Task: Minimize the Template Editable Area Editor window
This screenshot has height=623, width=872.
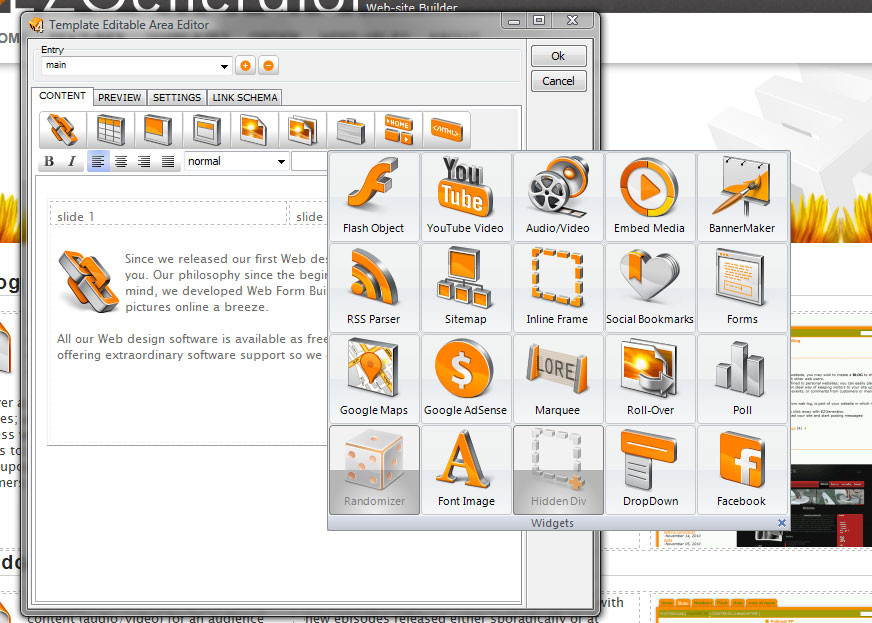Action: tap(513, 21)
